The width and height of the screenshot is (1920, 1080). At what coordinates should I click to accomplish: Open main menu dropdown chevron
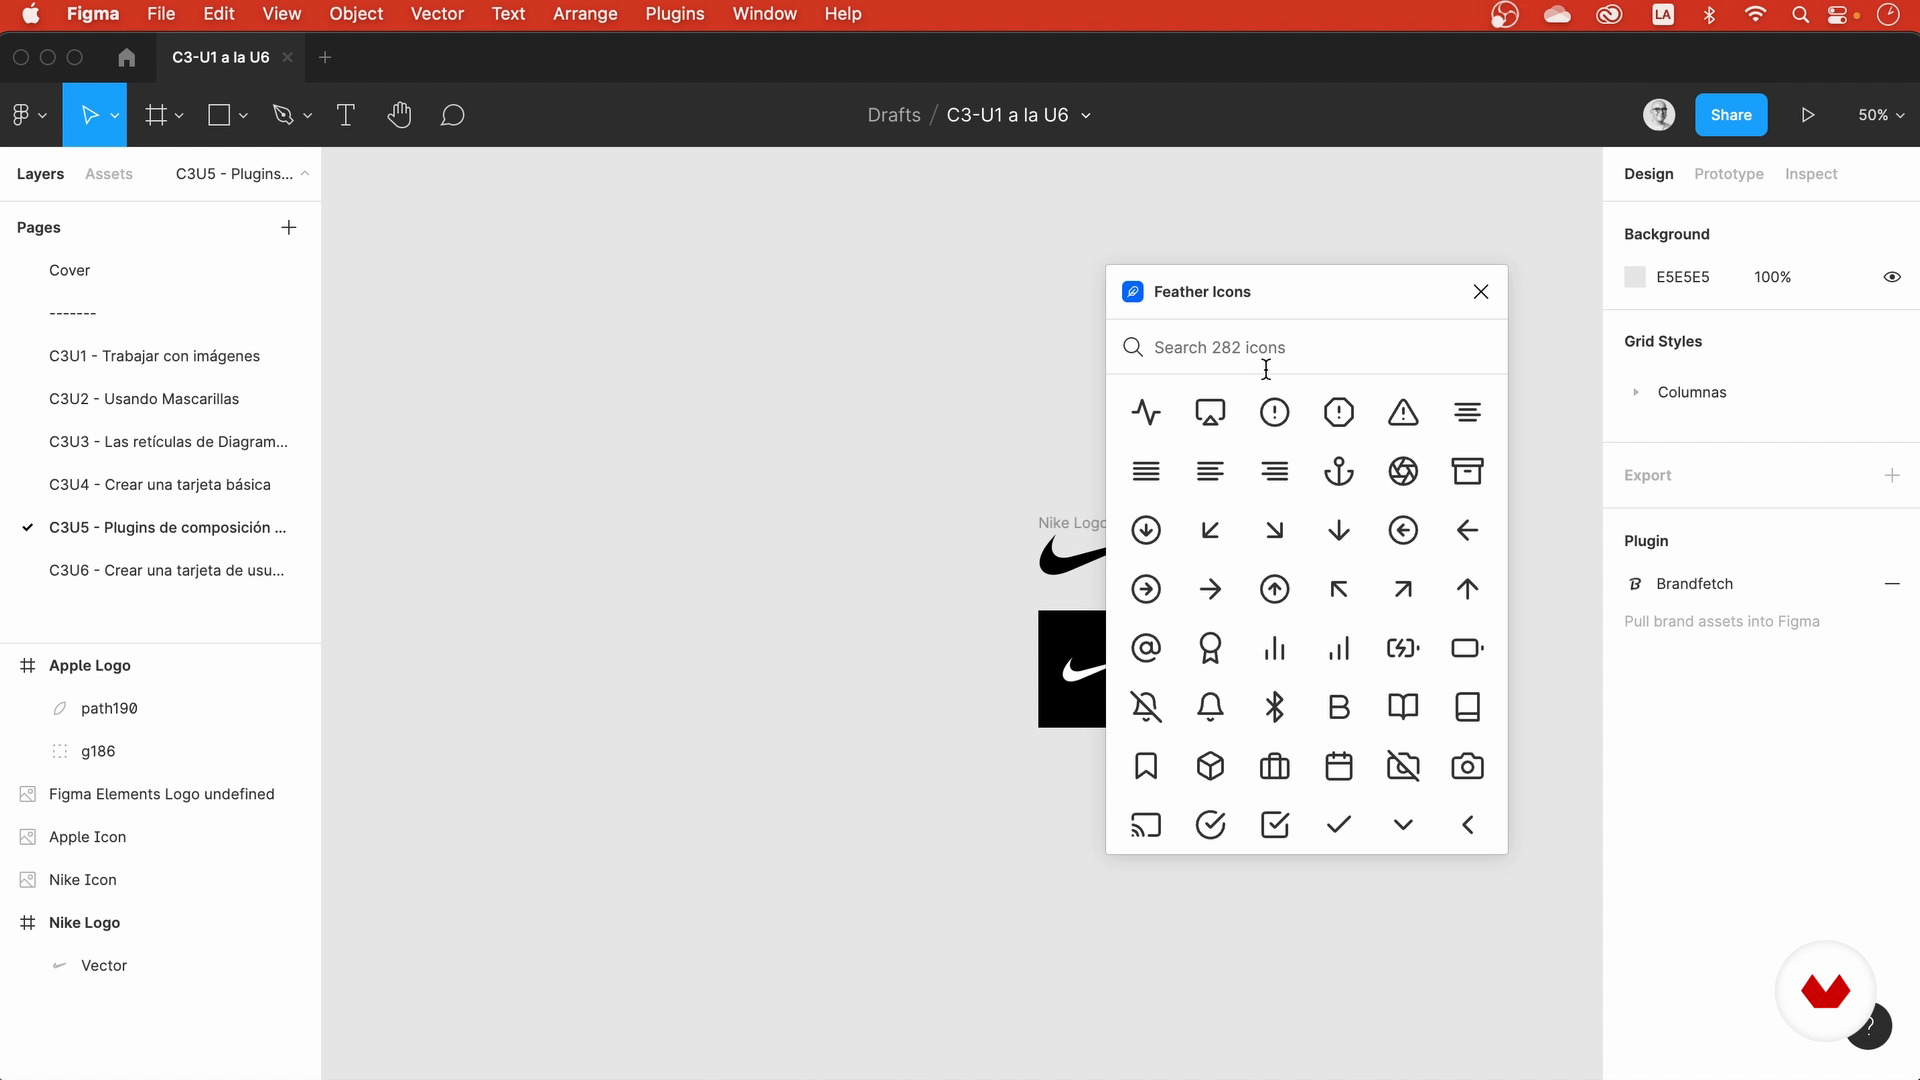pyautogui.click(x=42, y=116)
